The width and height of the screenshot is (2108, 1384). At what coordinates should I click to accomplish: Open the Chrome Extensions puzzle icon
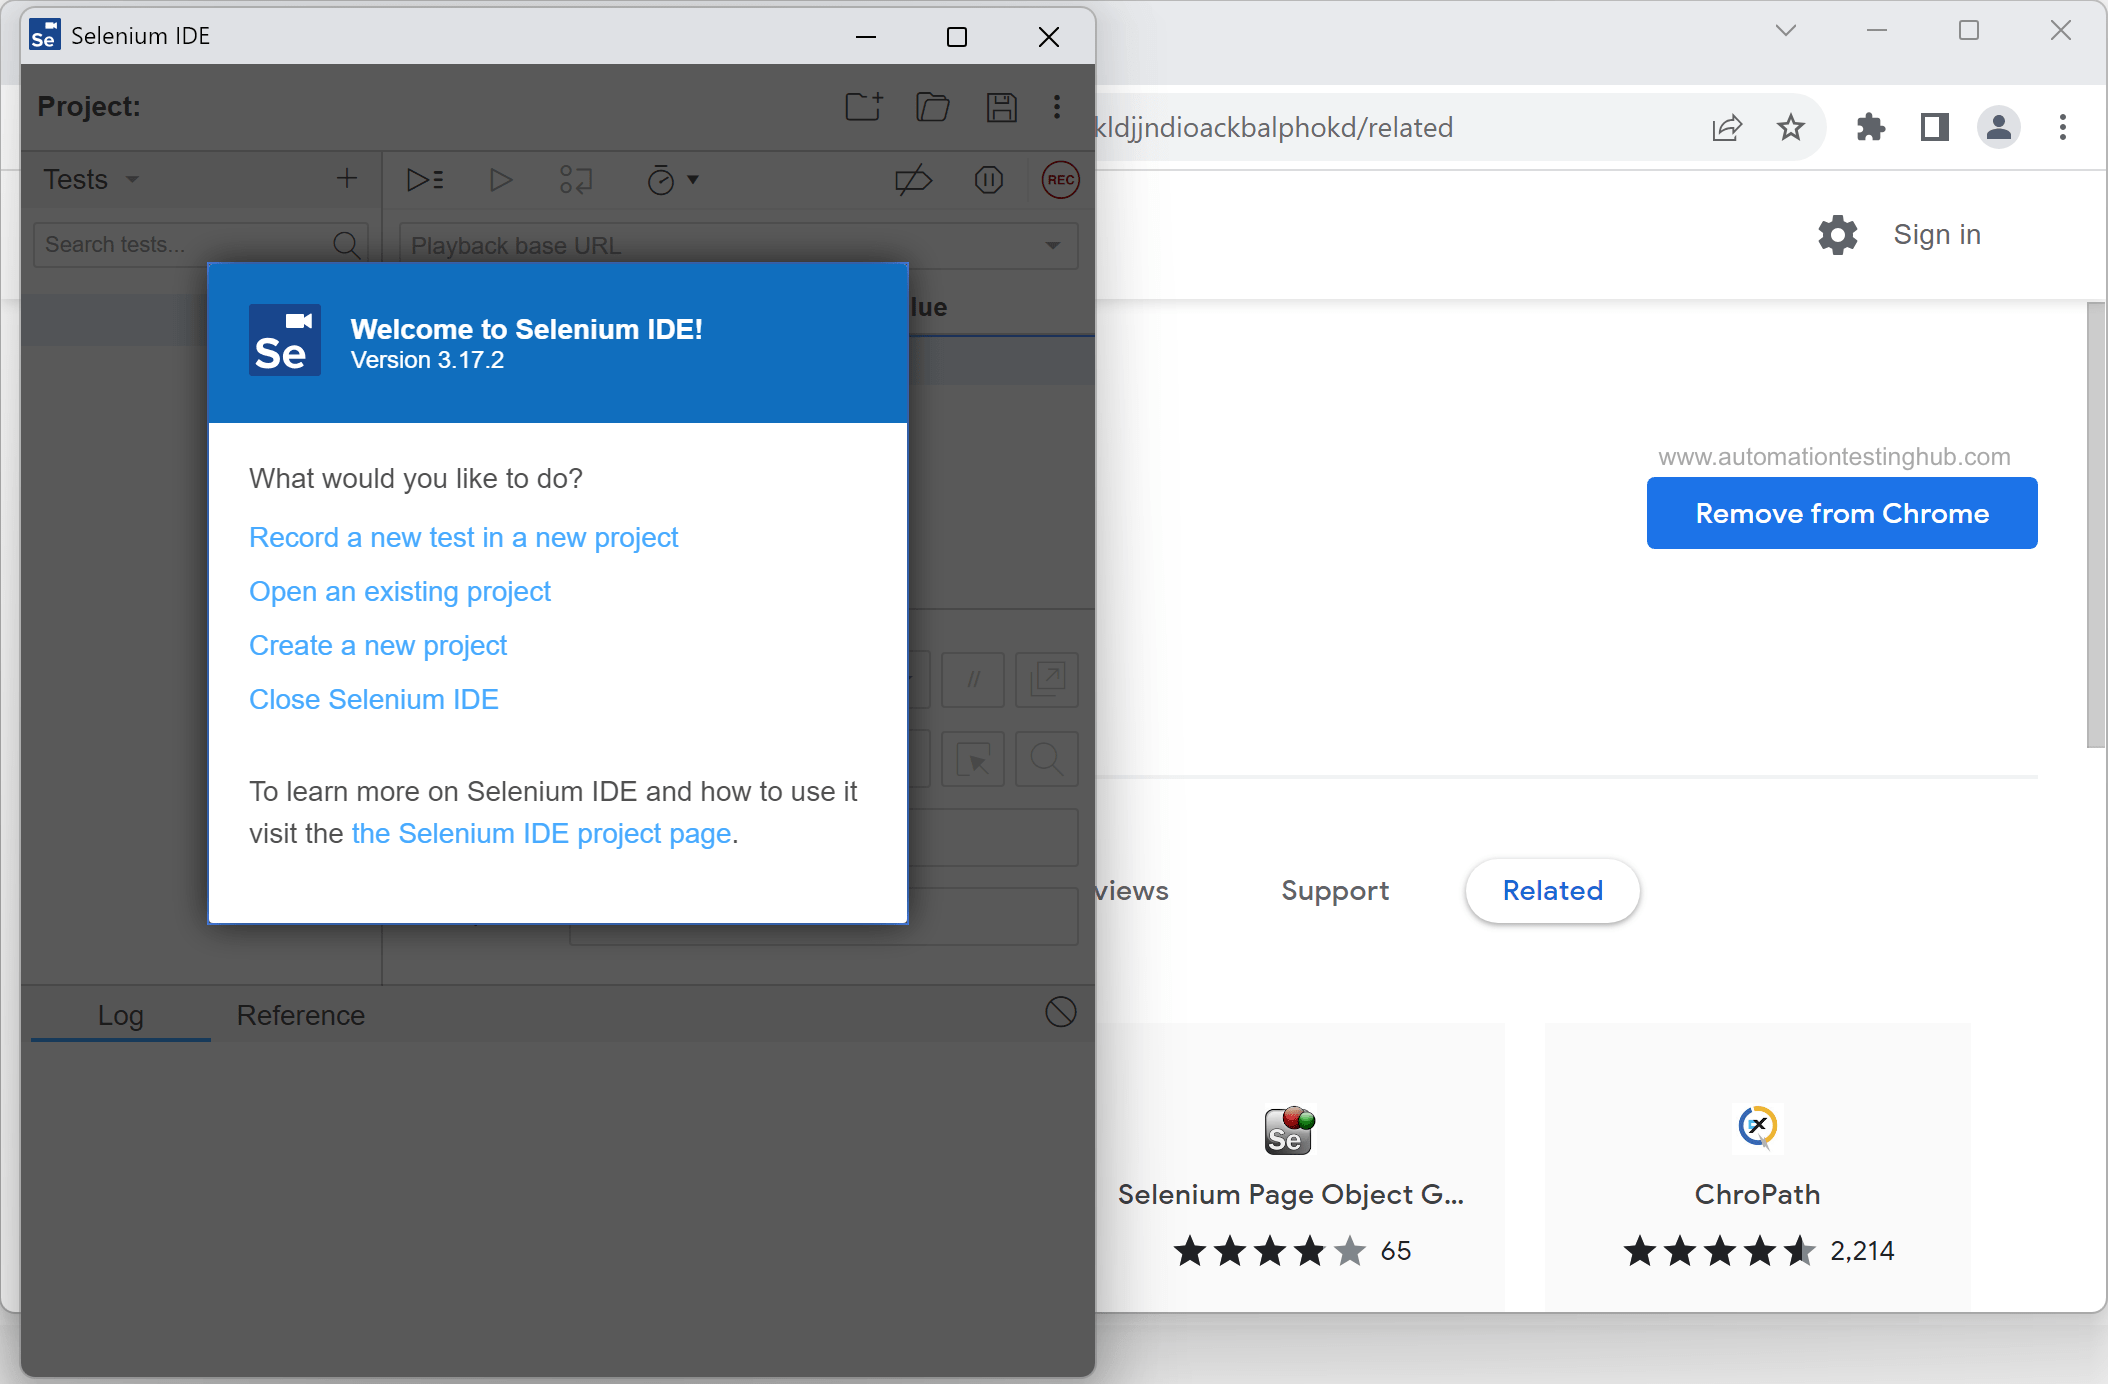pos(1870,127)
